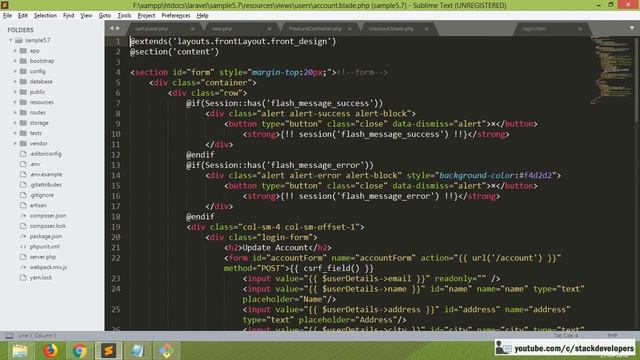The height and width of the screenshot is (360, 640).
Task: Open the Help menu
Action: [202, 16]
